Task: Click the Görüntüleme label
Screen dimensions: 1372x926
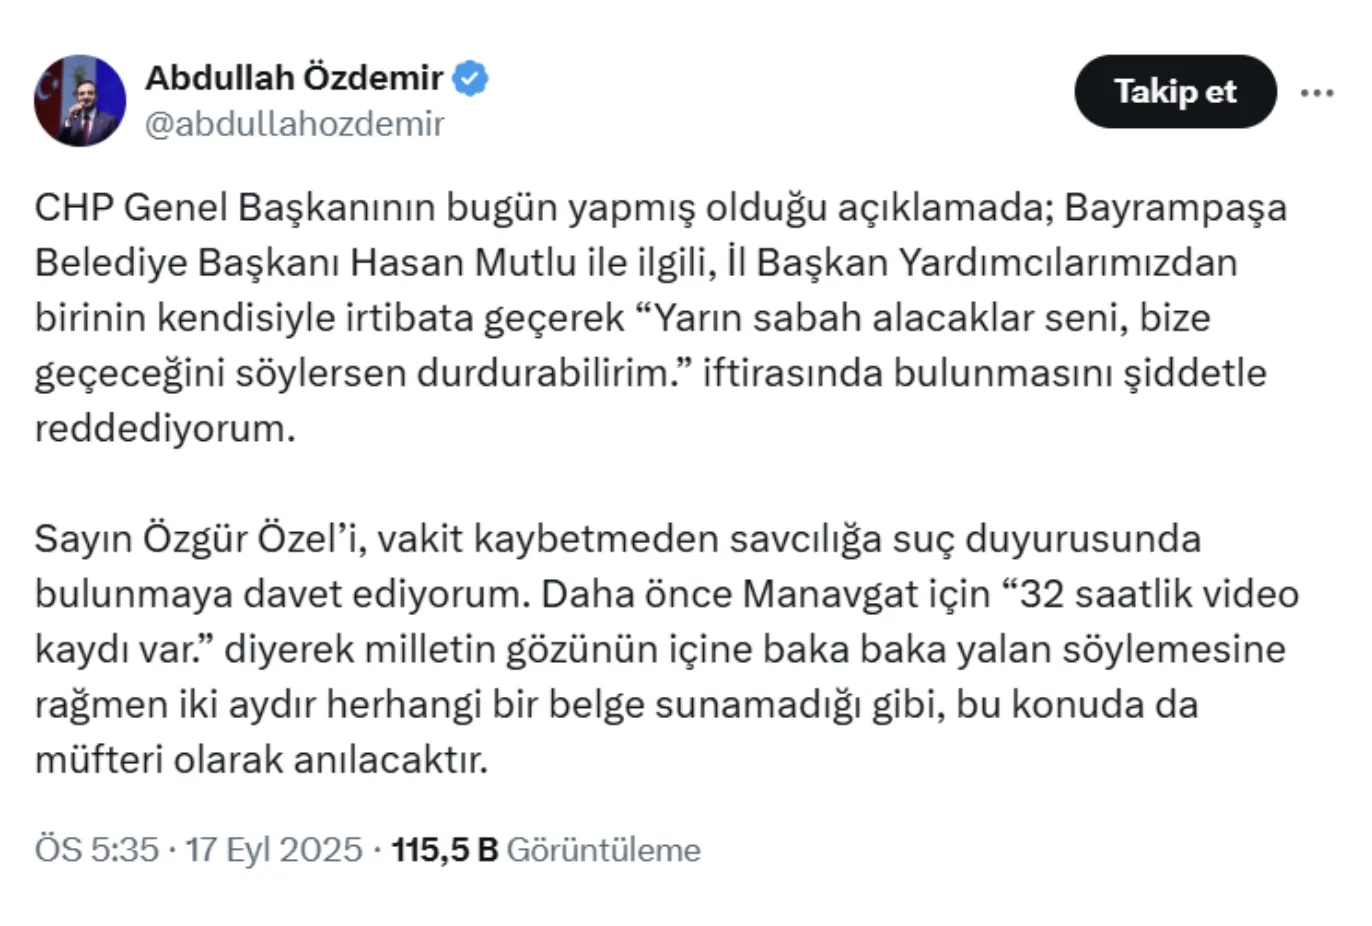Action: tap(604, 850)
